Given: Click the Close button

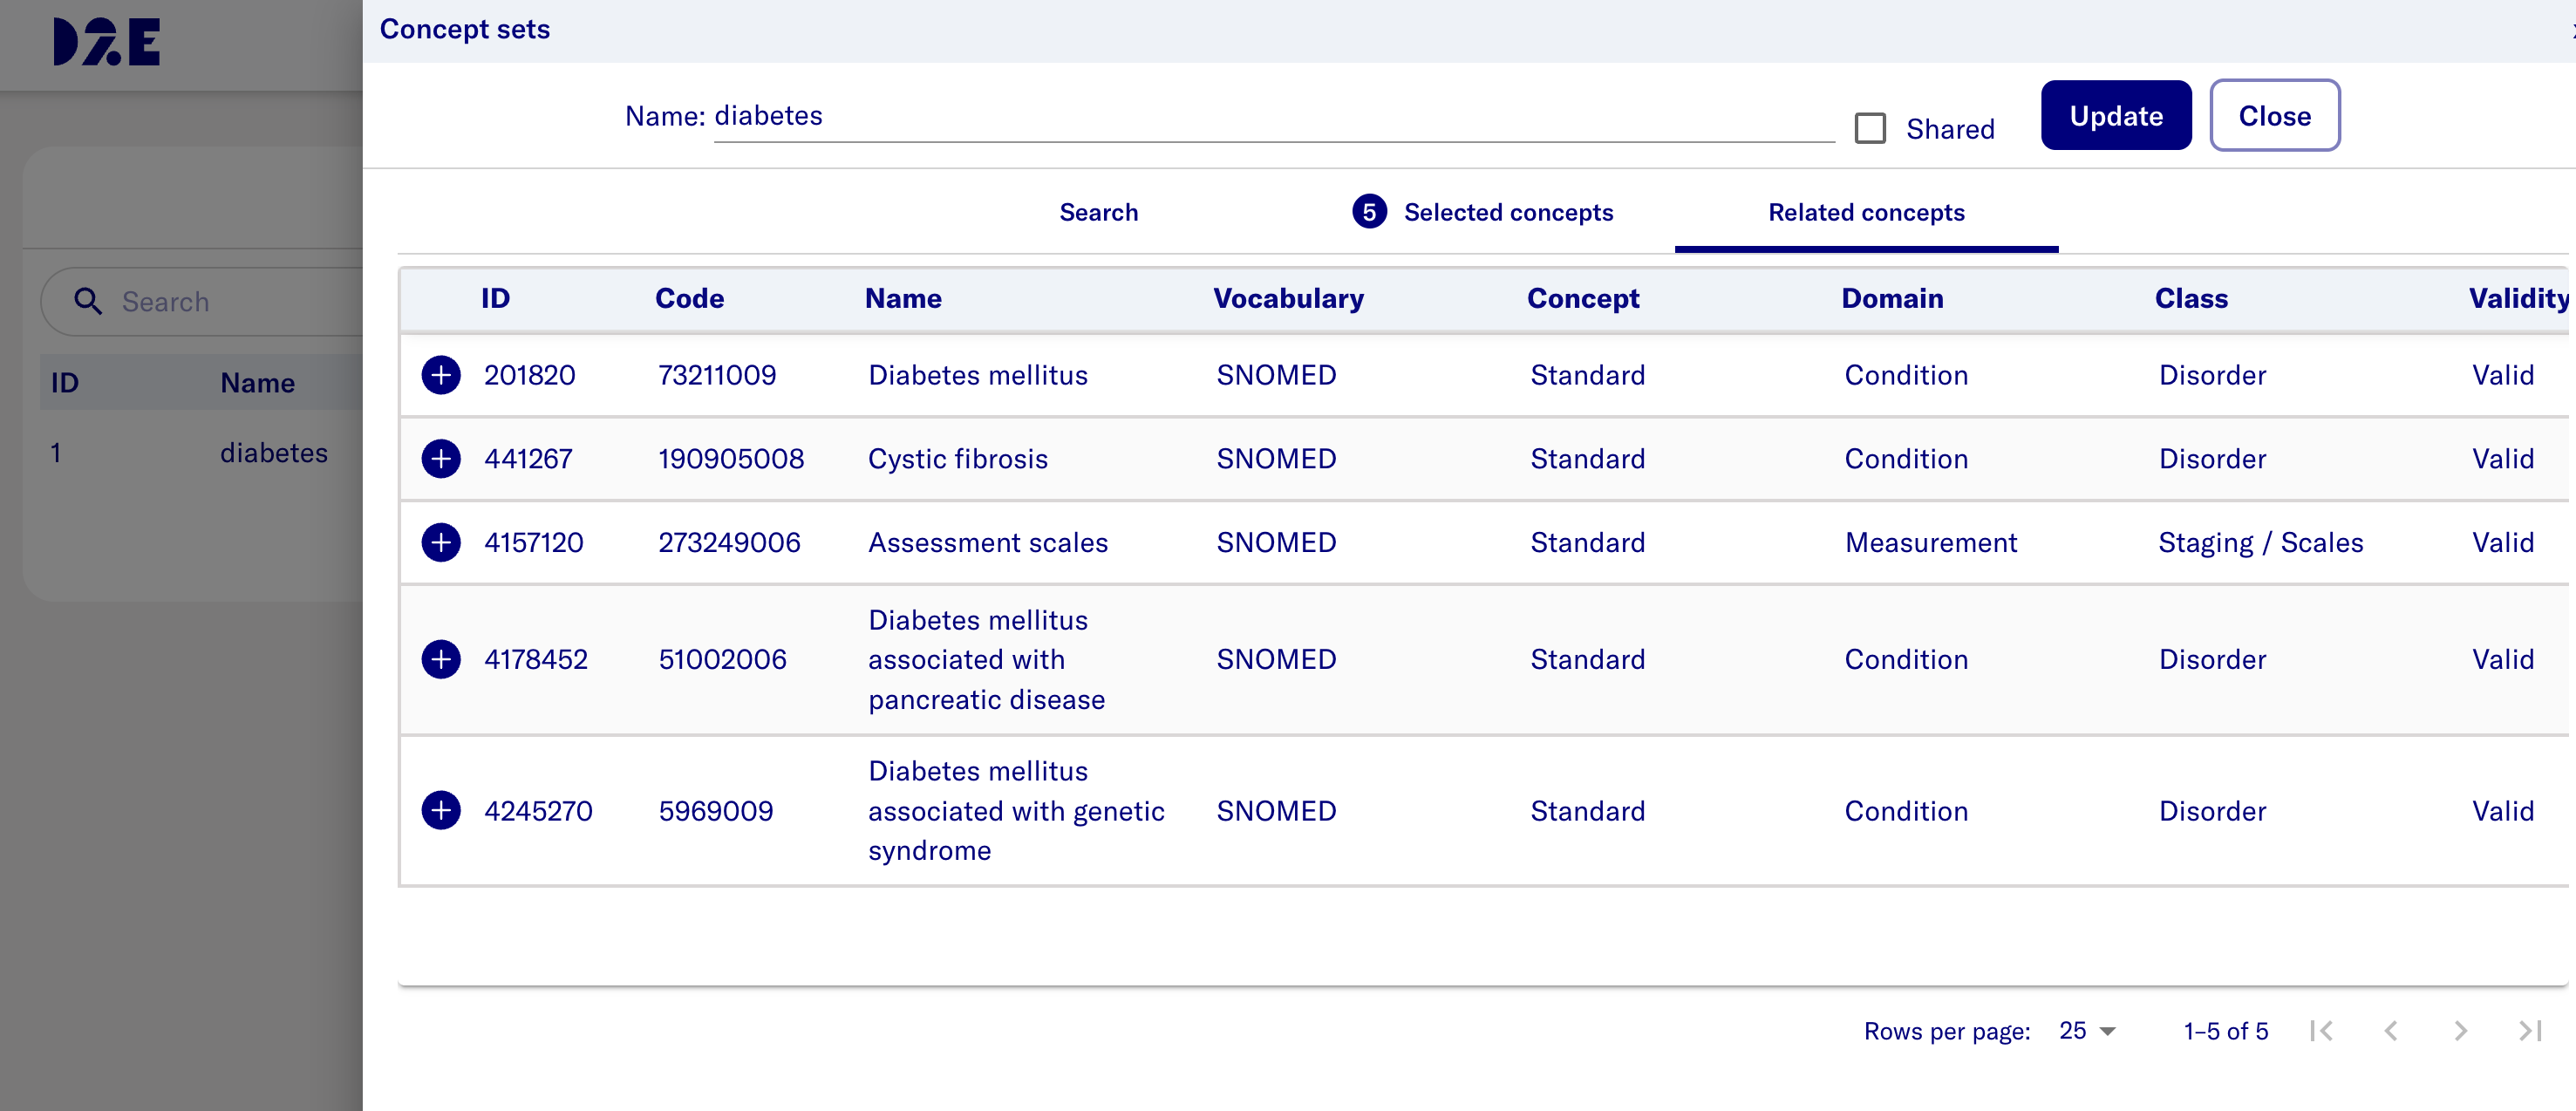Looking at the screenshot, I should (2273, 116).
